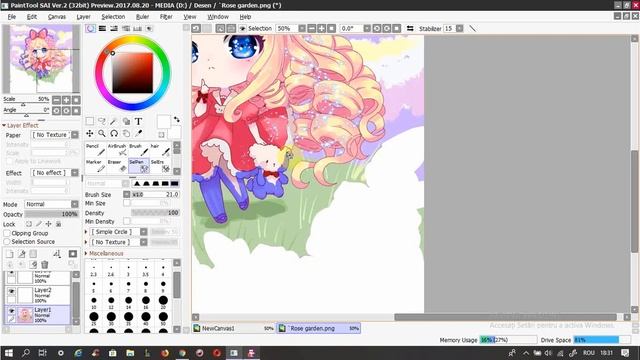640x360 pixels.
Task: Hide Layer1 using its eye icon
Action: tap(11, 311)
